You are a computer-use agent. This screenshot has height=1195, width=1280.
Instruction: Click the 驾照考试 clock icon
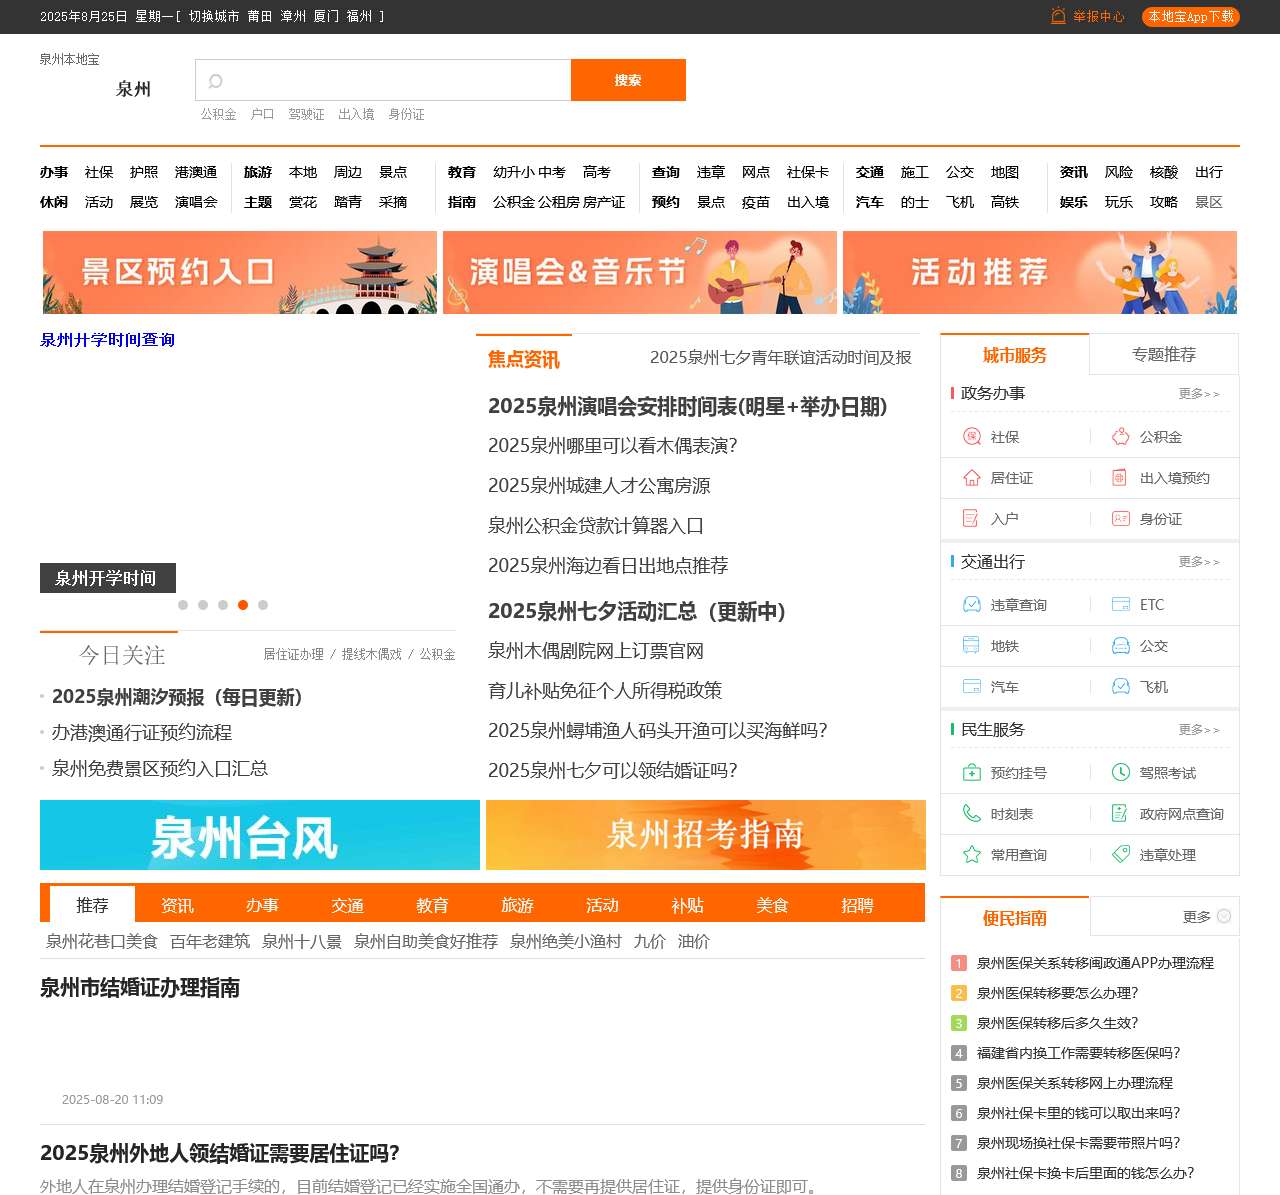1121,773
